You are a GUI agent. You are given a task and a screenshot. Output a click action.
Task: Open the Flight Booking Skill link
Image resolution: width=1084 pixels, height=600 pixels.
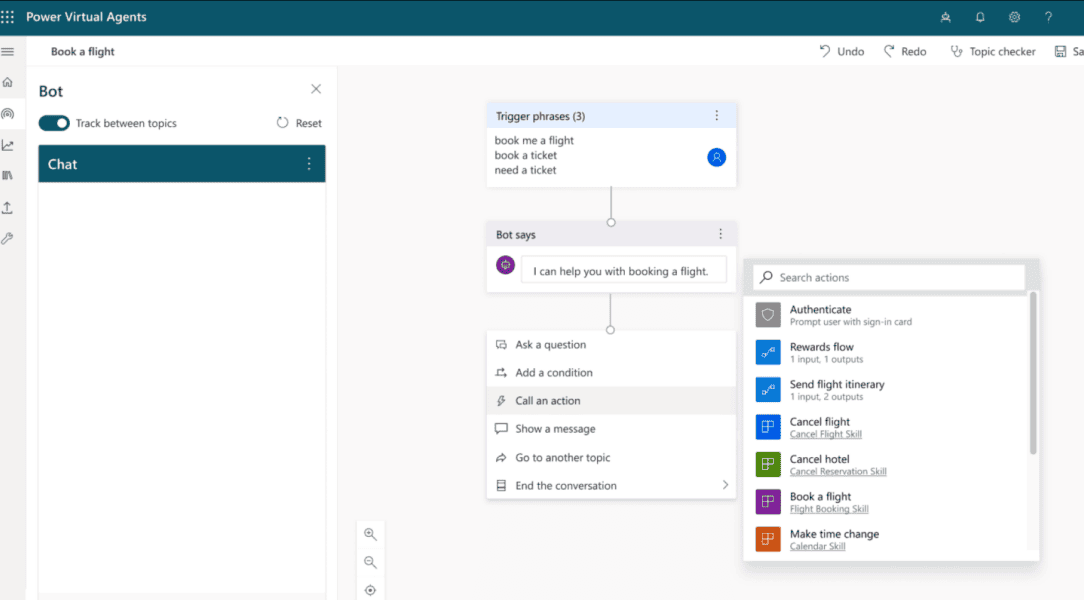[x=829, y=509]
